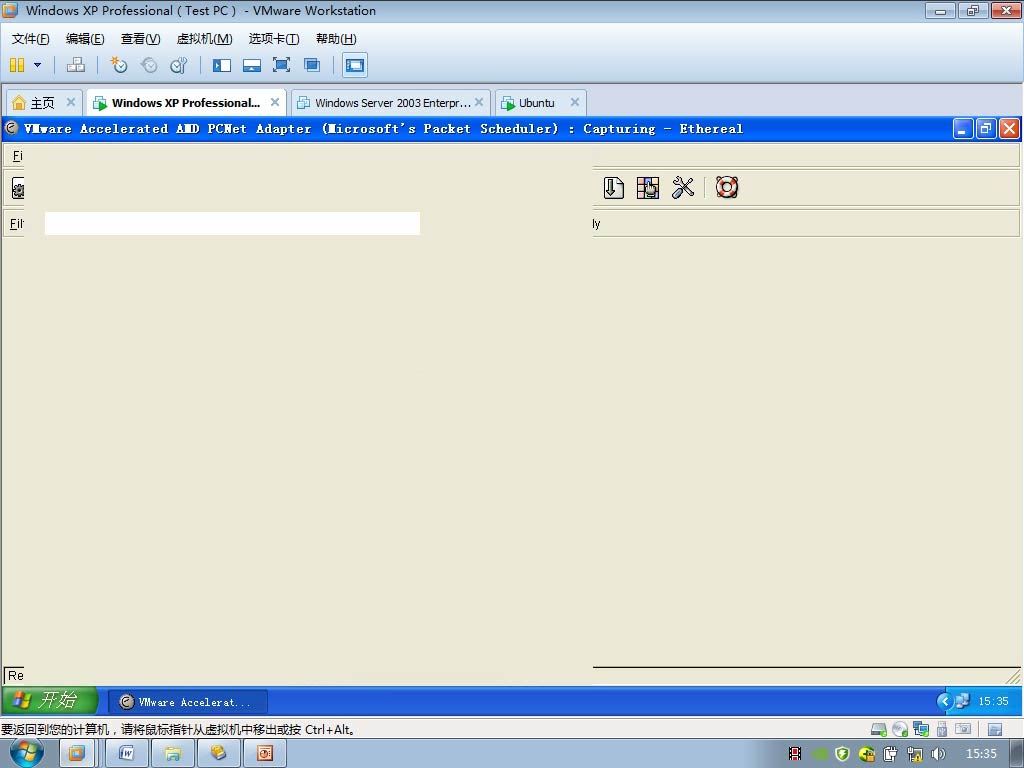Click VMware USB device status icon
This screenshot has height=768, width=1024.
pyautogui.click(x=942, y=729)
